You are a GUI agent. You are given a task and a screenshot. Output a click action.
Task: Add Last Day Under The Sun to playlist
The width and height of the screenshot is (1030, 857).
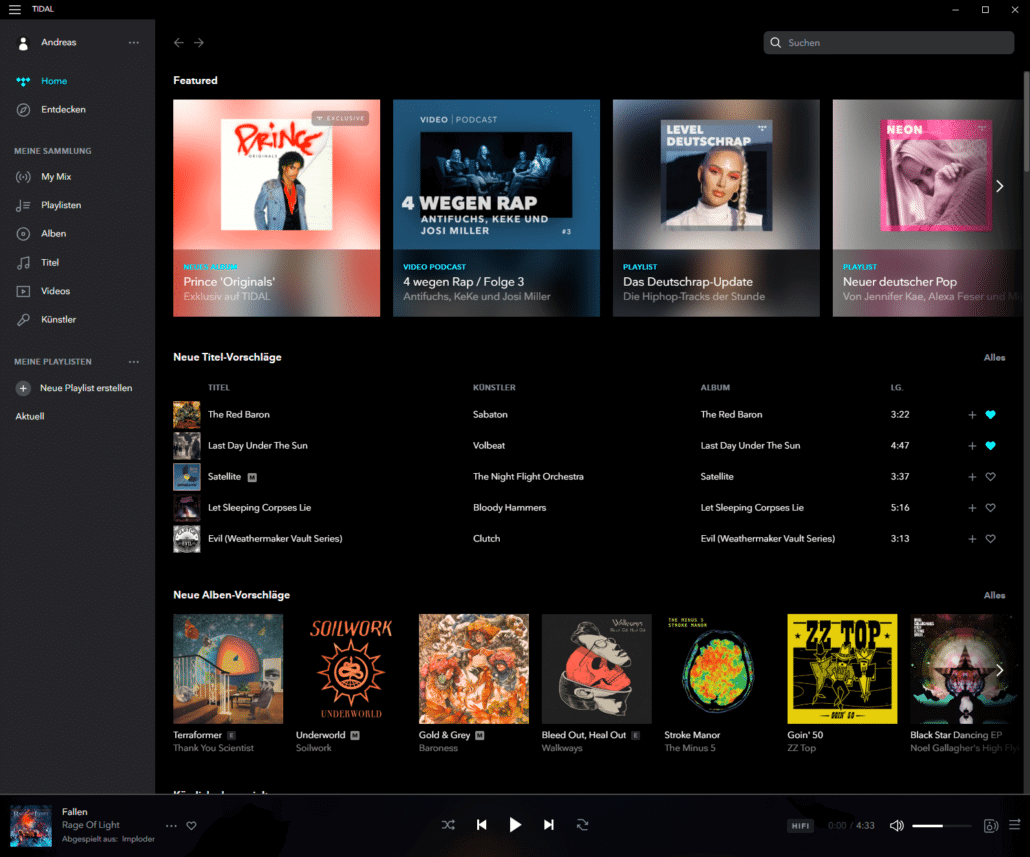coord(972,446)
